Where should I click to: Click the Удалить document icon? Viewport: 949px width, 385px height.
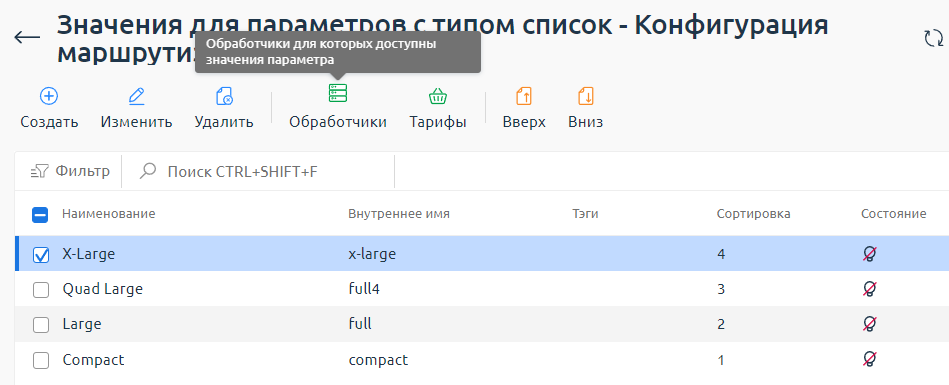pyautogui.click(x=224, y=96)
